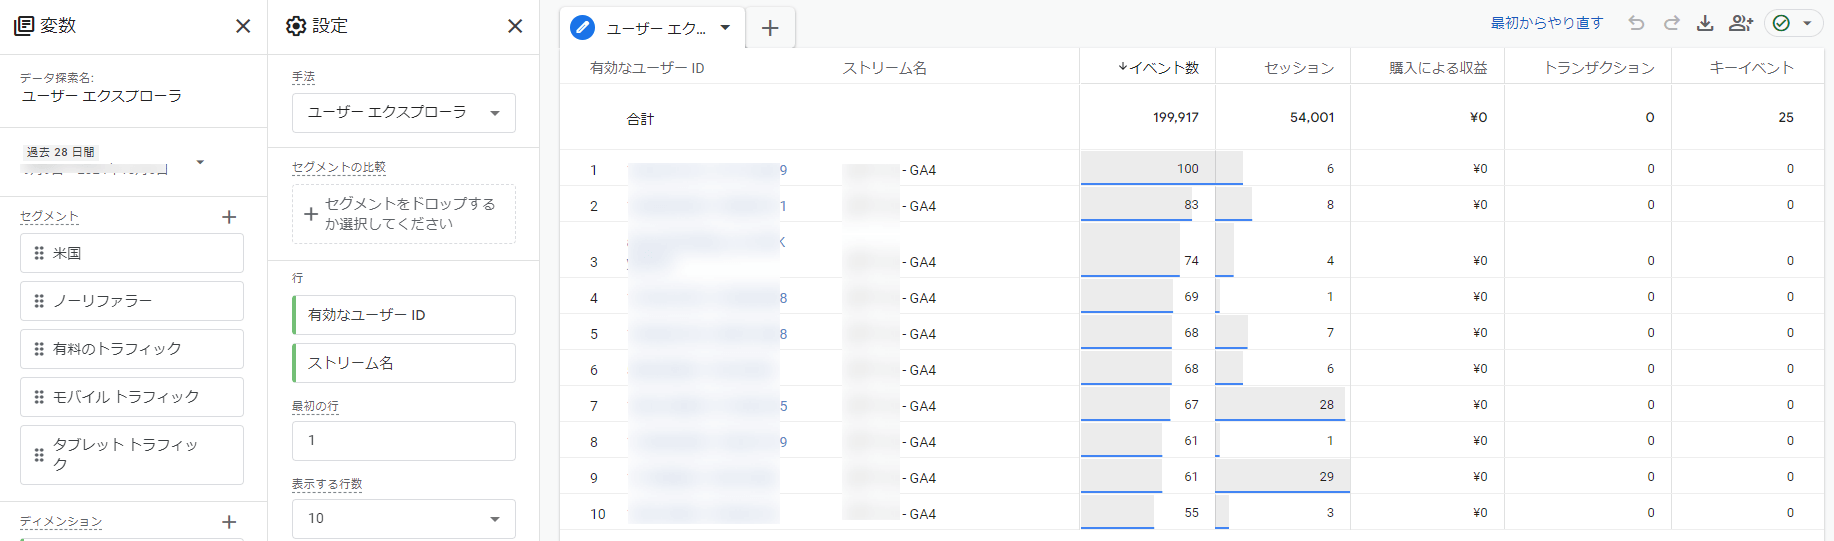Open the 手法 technique dropdown
1834x541 pixels.
pyautogui.click(x=403, y=113)
